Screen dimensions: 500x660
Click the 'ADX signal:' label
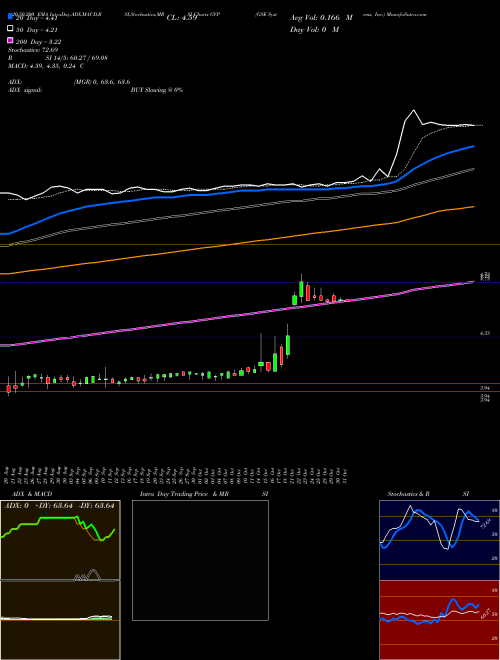coord(25,90)
